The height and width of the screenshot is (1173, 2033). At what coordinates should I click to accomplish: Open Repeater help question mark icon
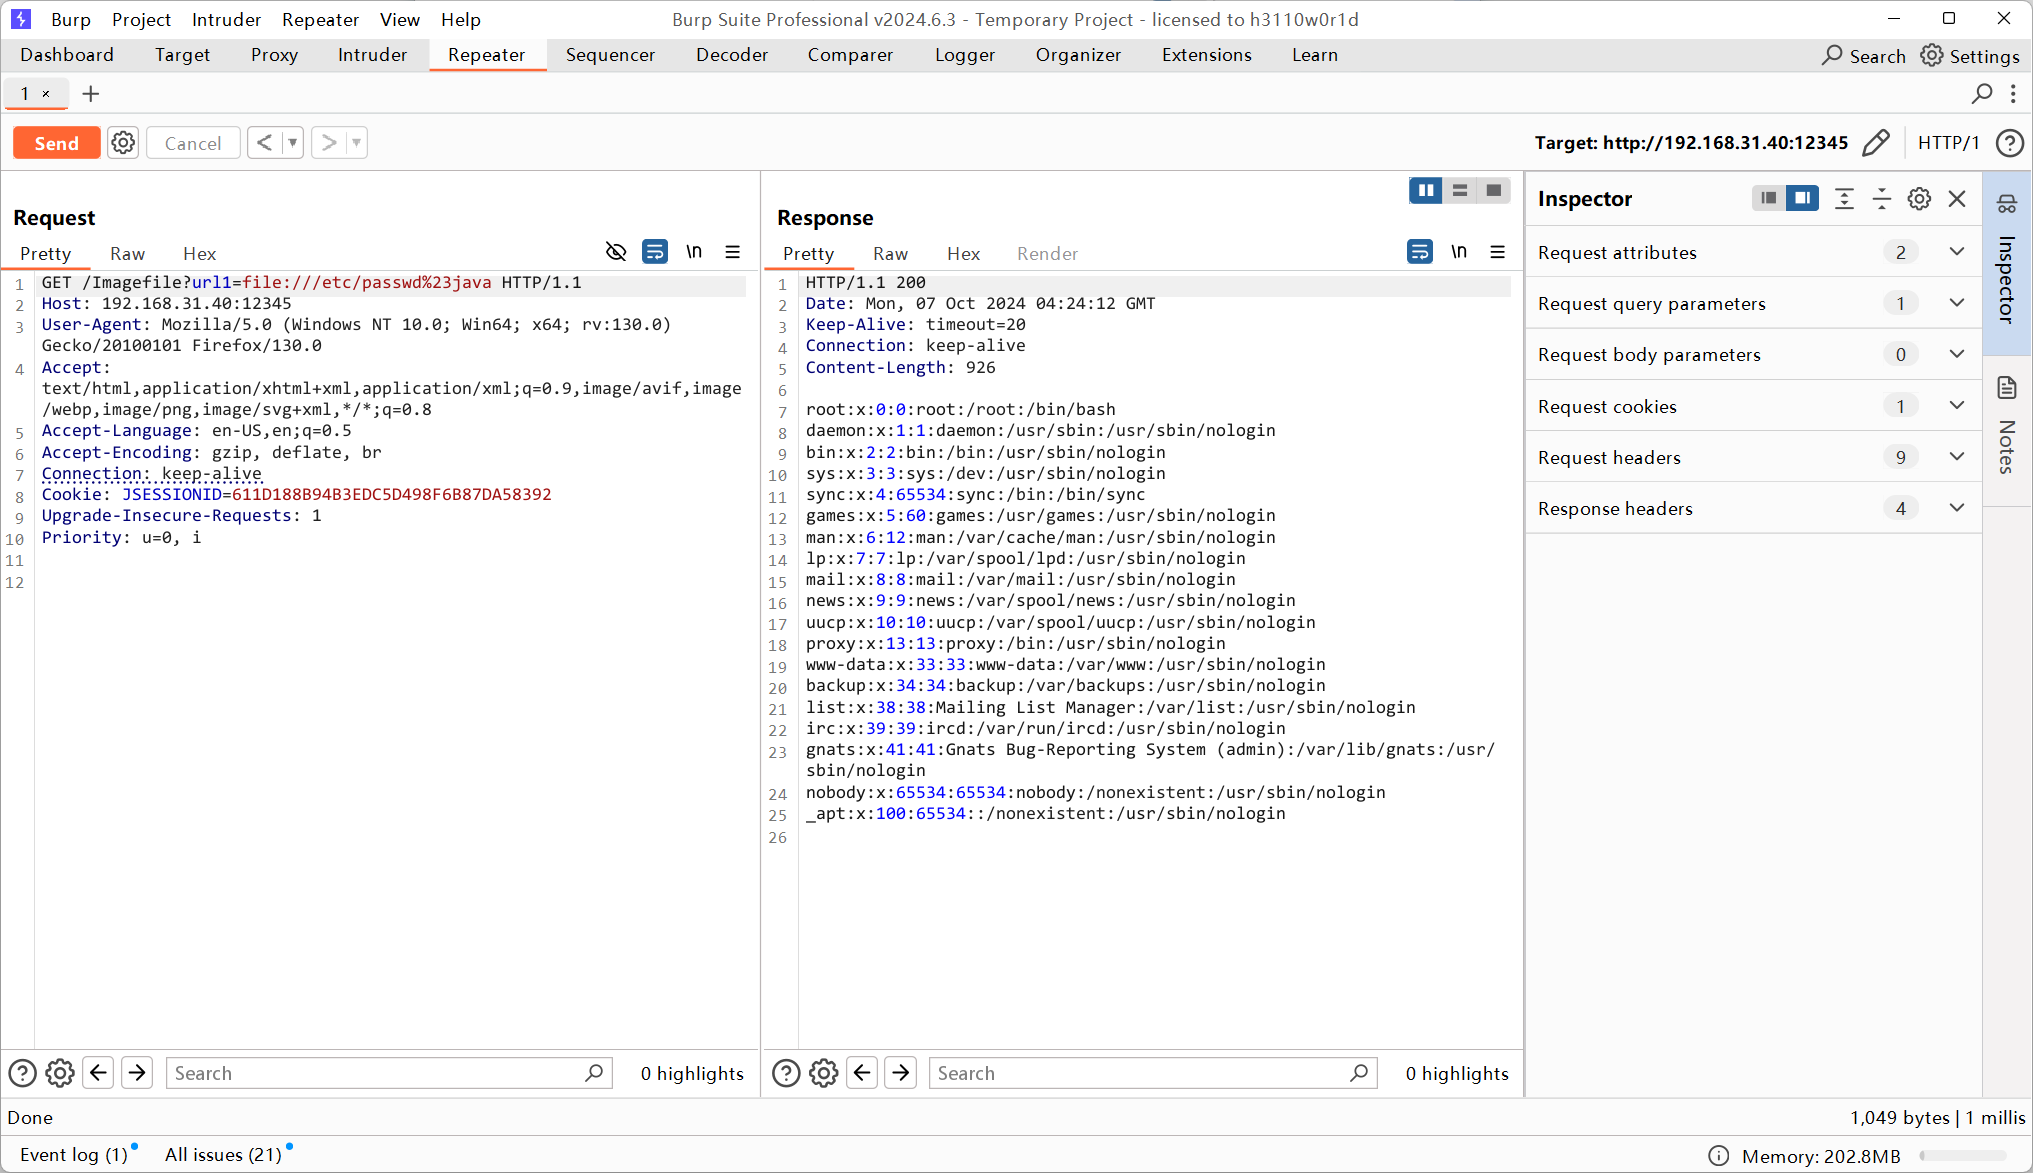tap(2009, 143)
